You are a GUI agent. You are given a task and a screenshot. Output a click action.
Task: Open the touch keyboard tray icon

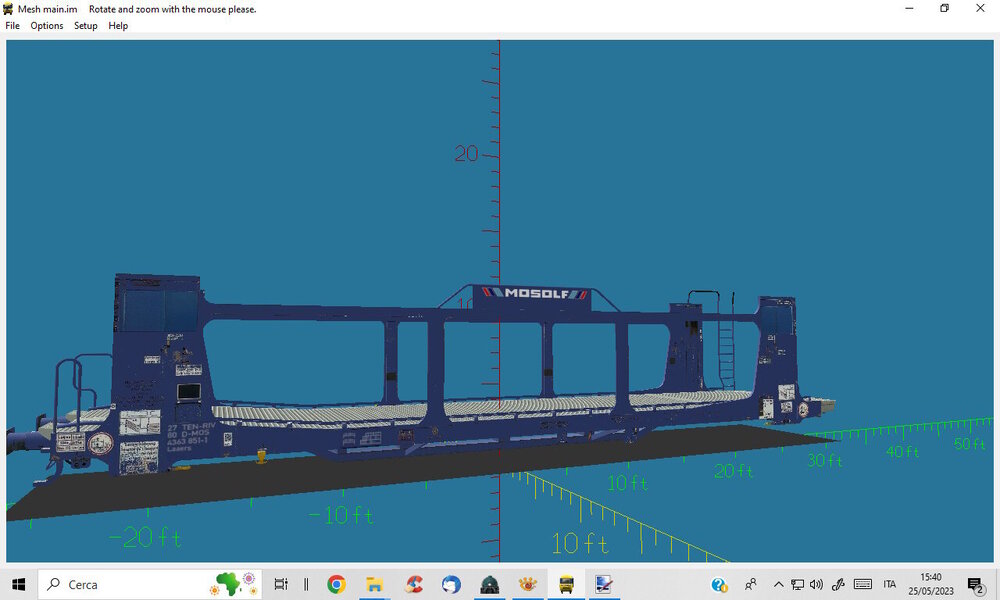pos(863,584)
